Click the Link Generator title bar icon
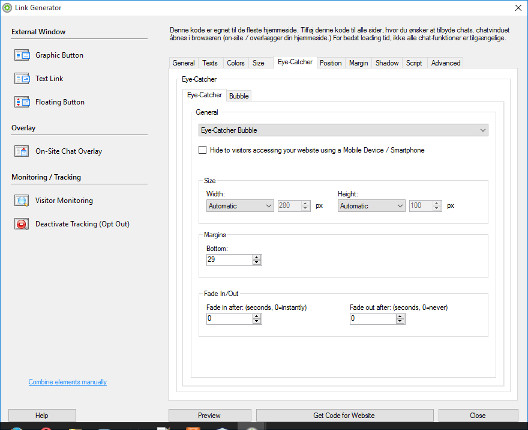Viewport: 528px width, 430px height. coord(7,7)
